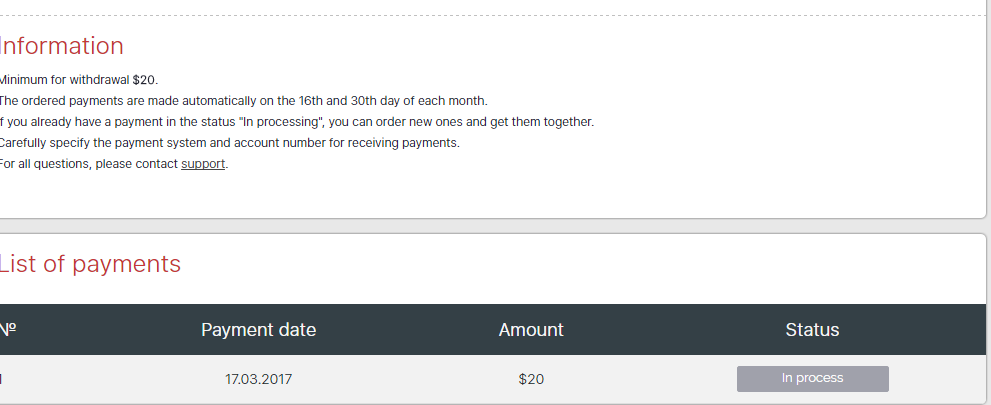Click the Information heading

(62, 46)
